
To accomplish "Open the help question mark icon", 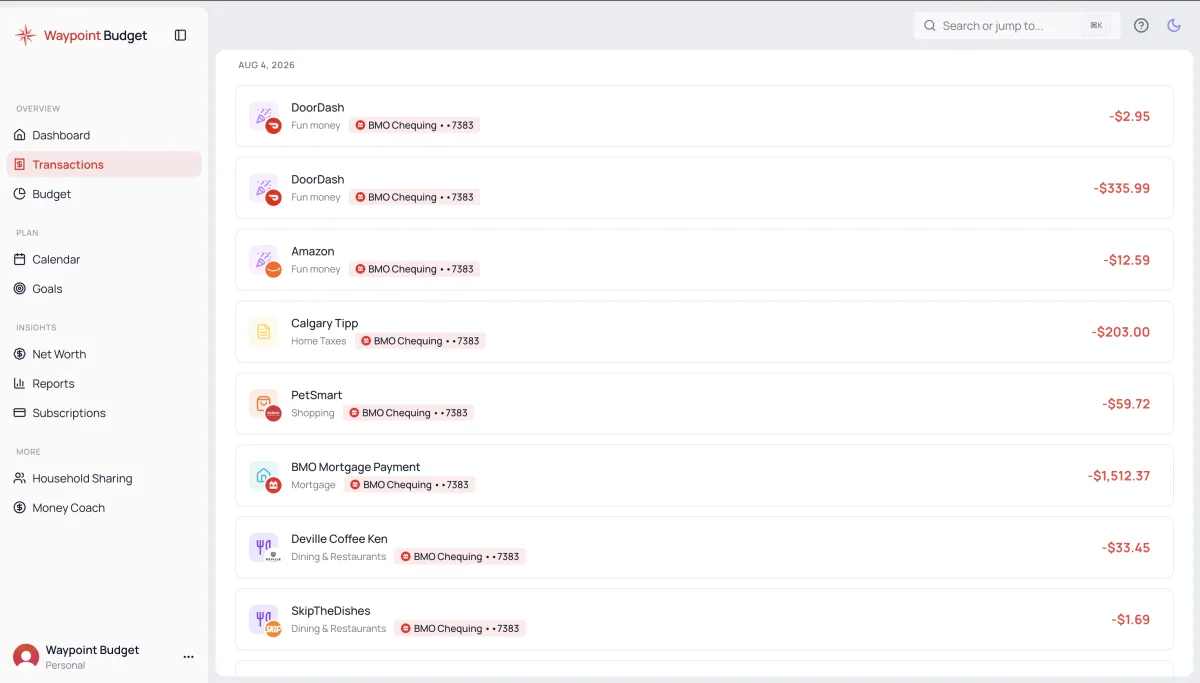I will 1141,26.
